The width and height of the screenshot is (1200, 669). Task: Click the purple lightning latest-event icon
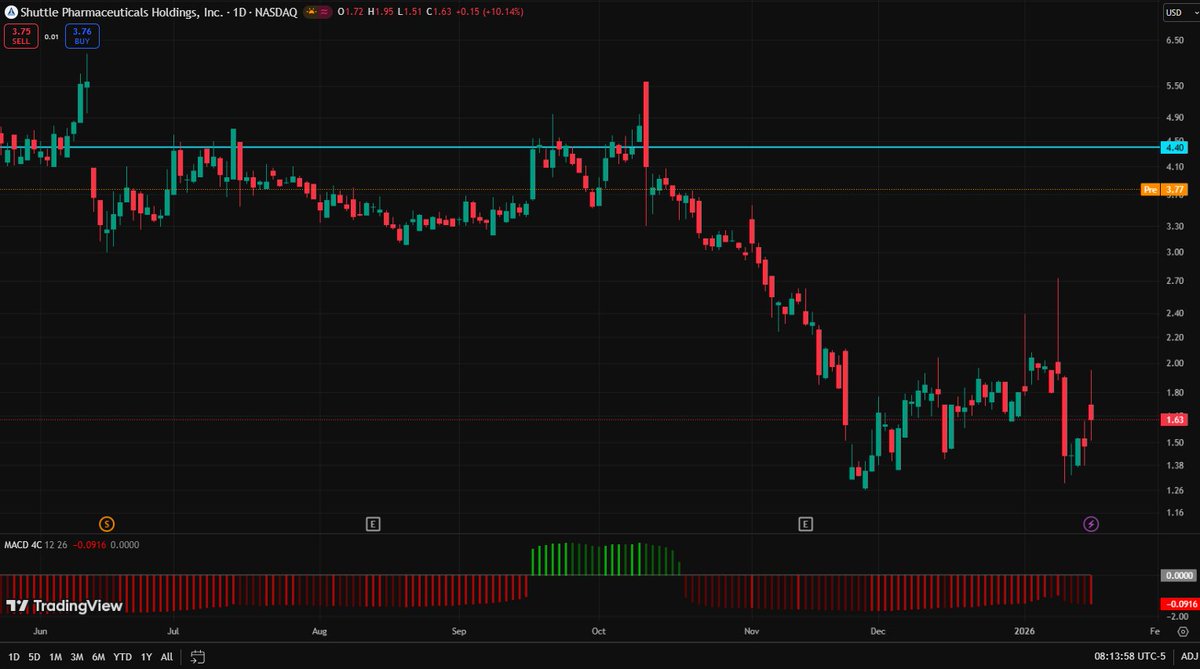tap(1091, 523)
